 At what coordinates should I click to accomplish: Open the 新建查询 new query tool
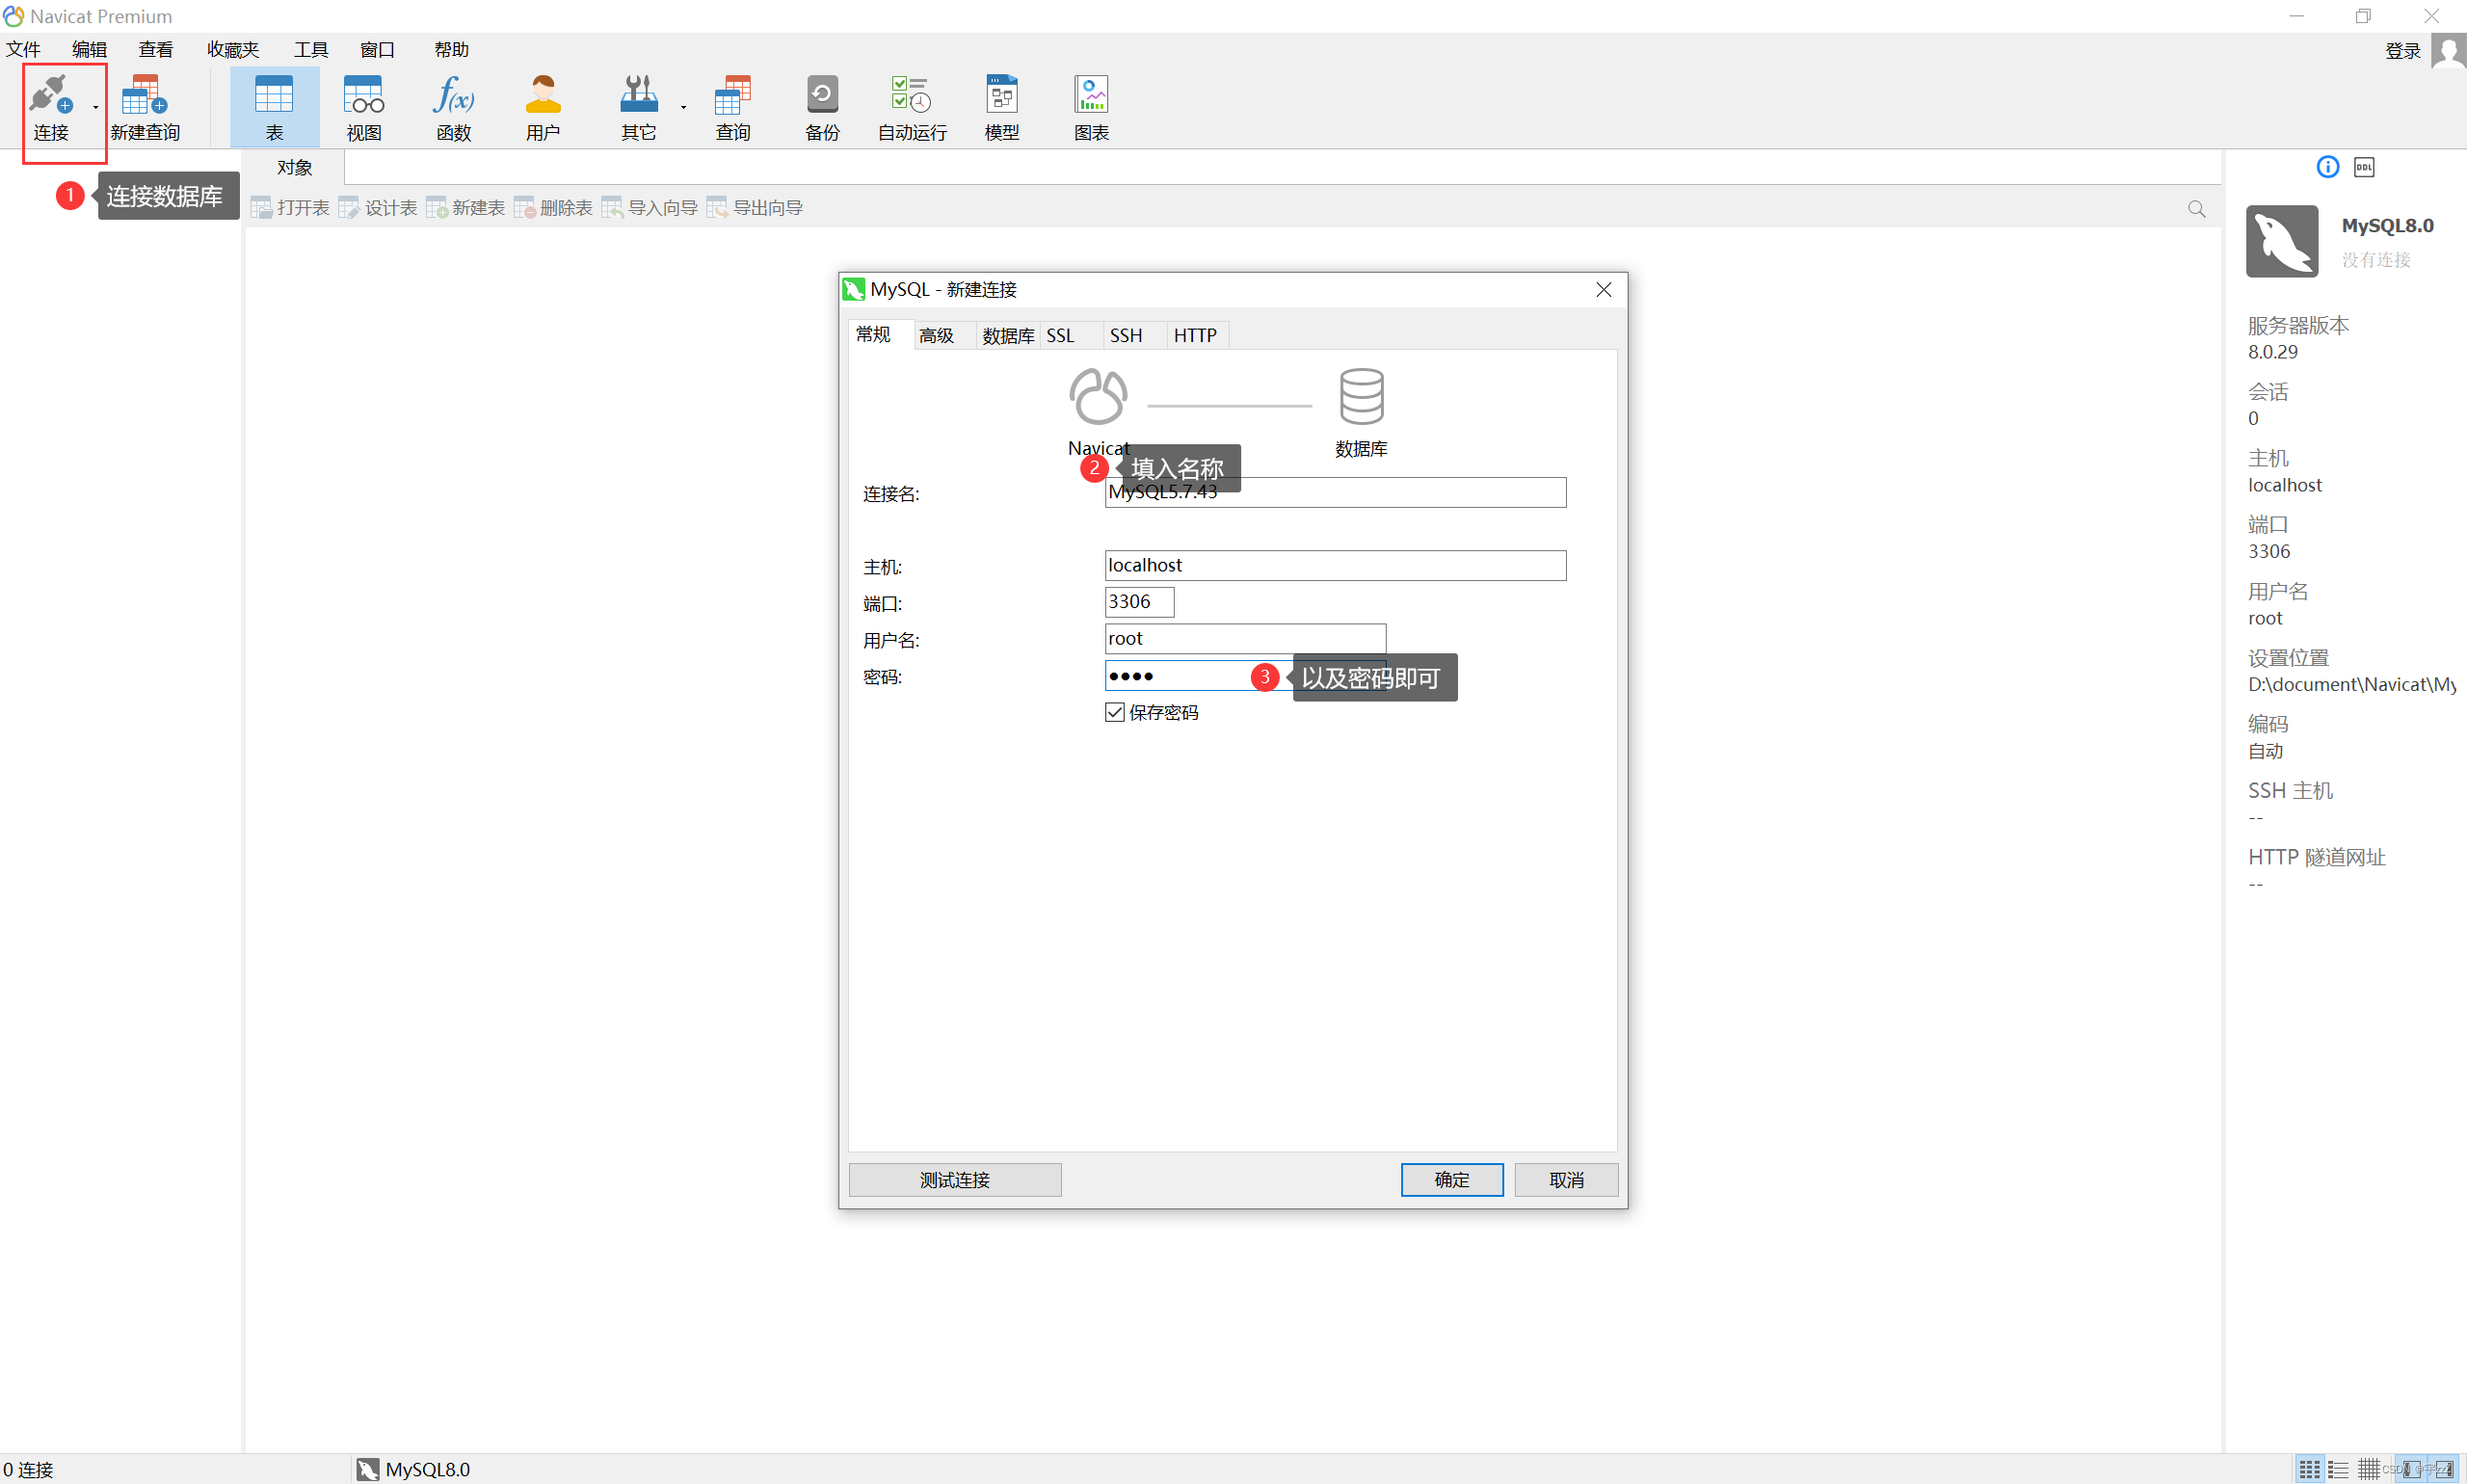pos(144,108)
